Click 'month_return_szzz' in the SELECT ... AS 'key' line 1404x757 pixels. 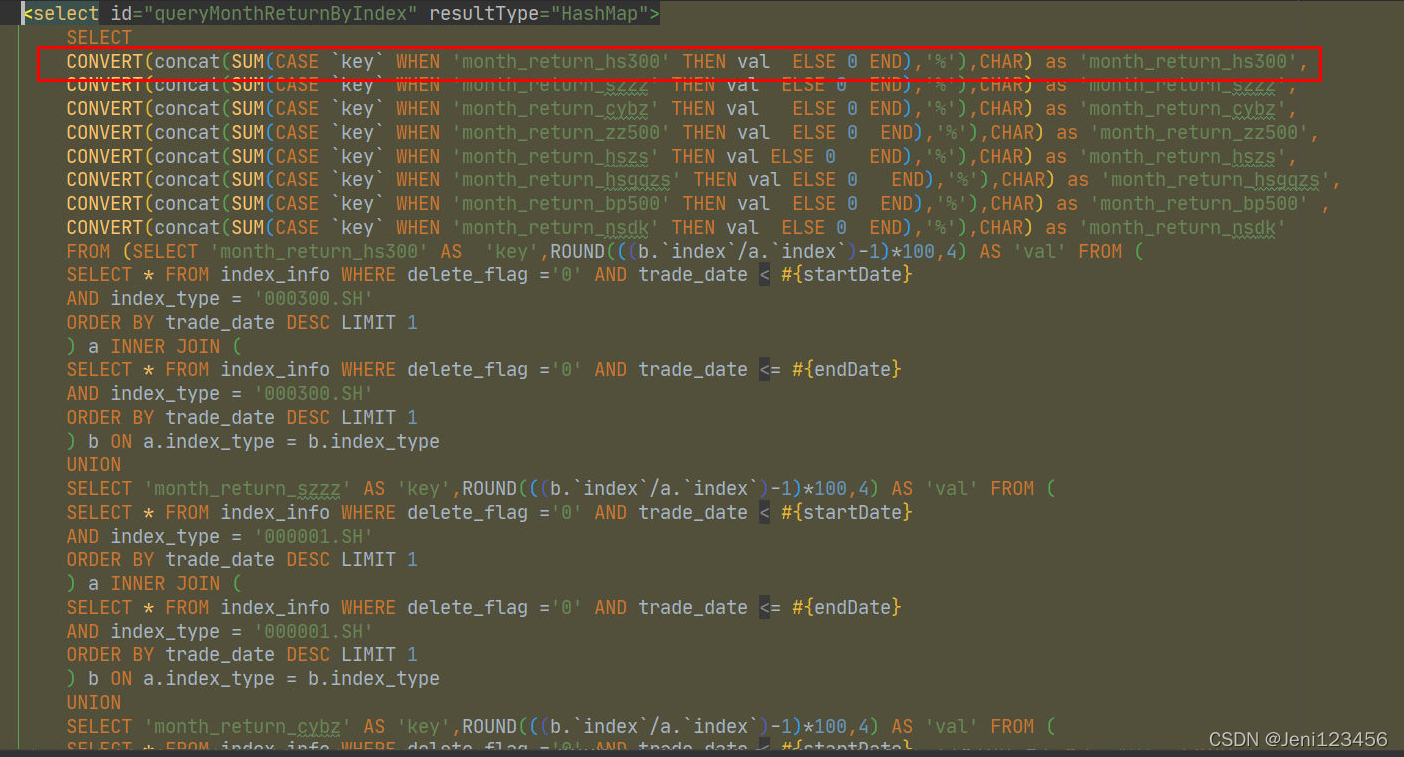[x=247, y=489]
